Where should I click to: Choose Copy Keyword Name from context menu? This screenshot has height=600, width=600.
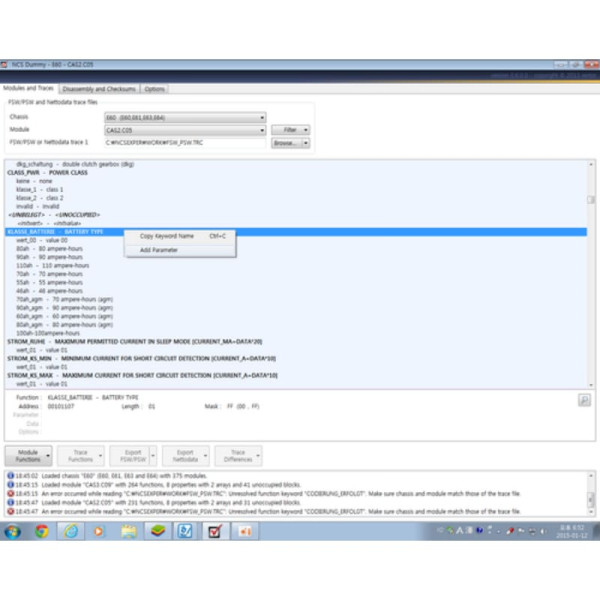[168, 236]
